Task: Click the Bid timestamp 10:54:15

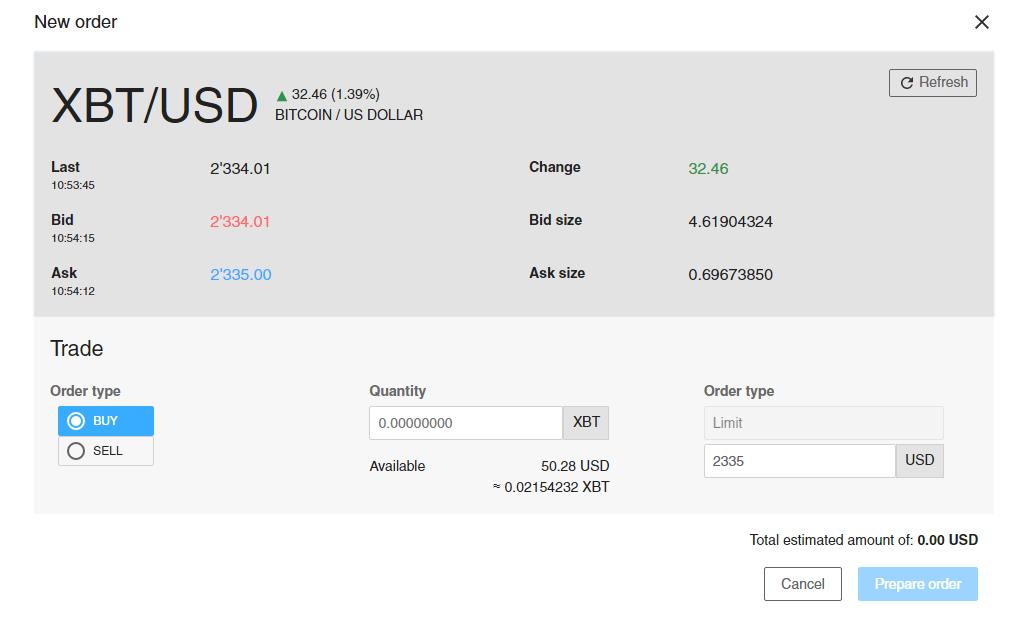Action: (73, 239)
